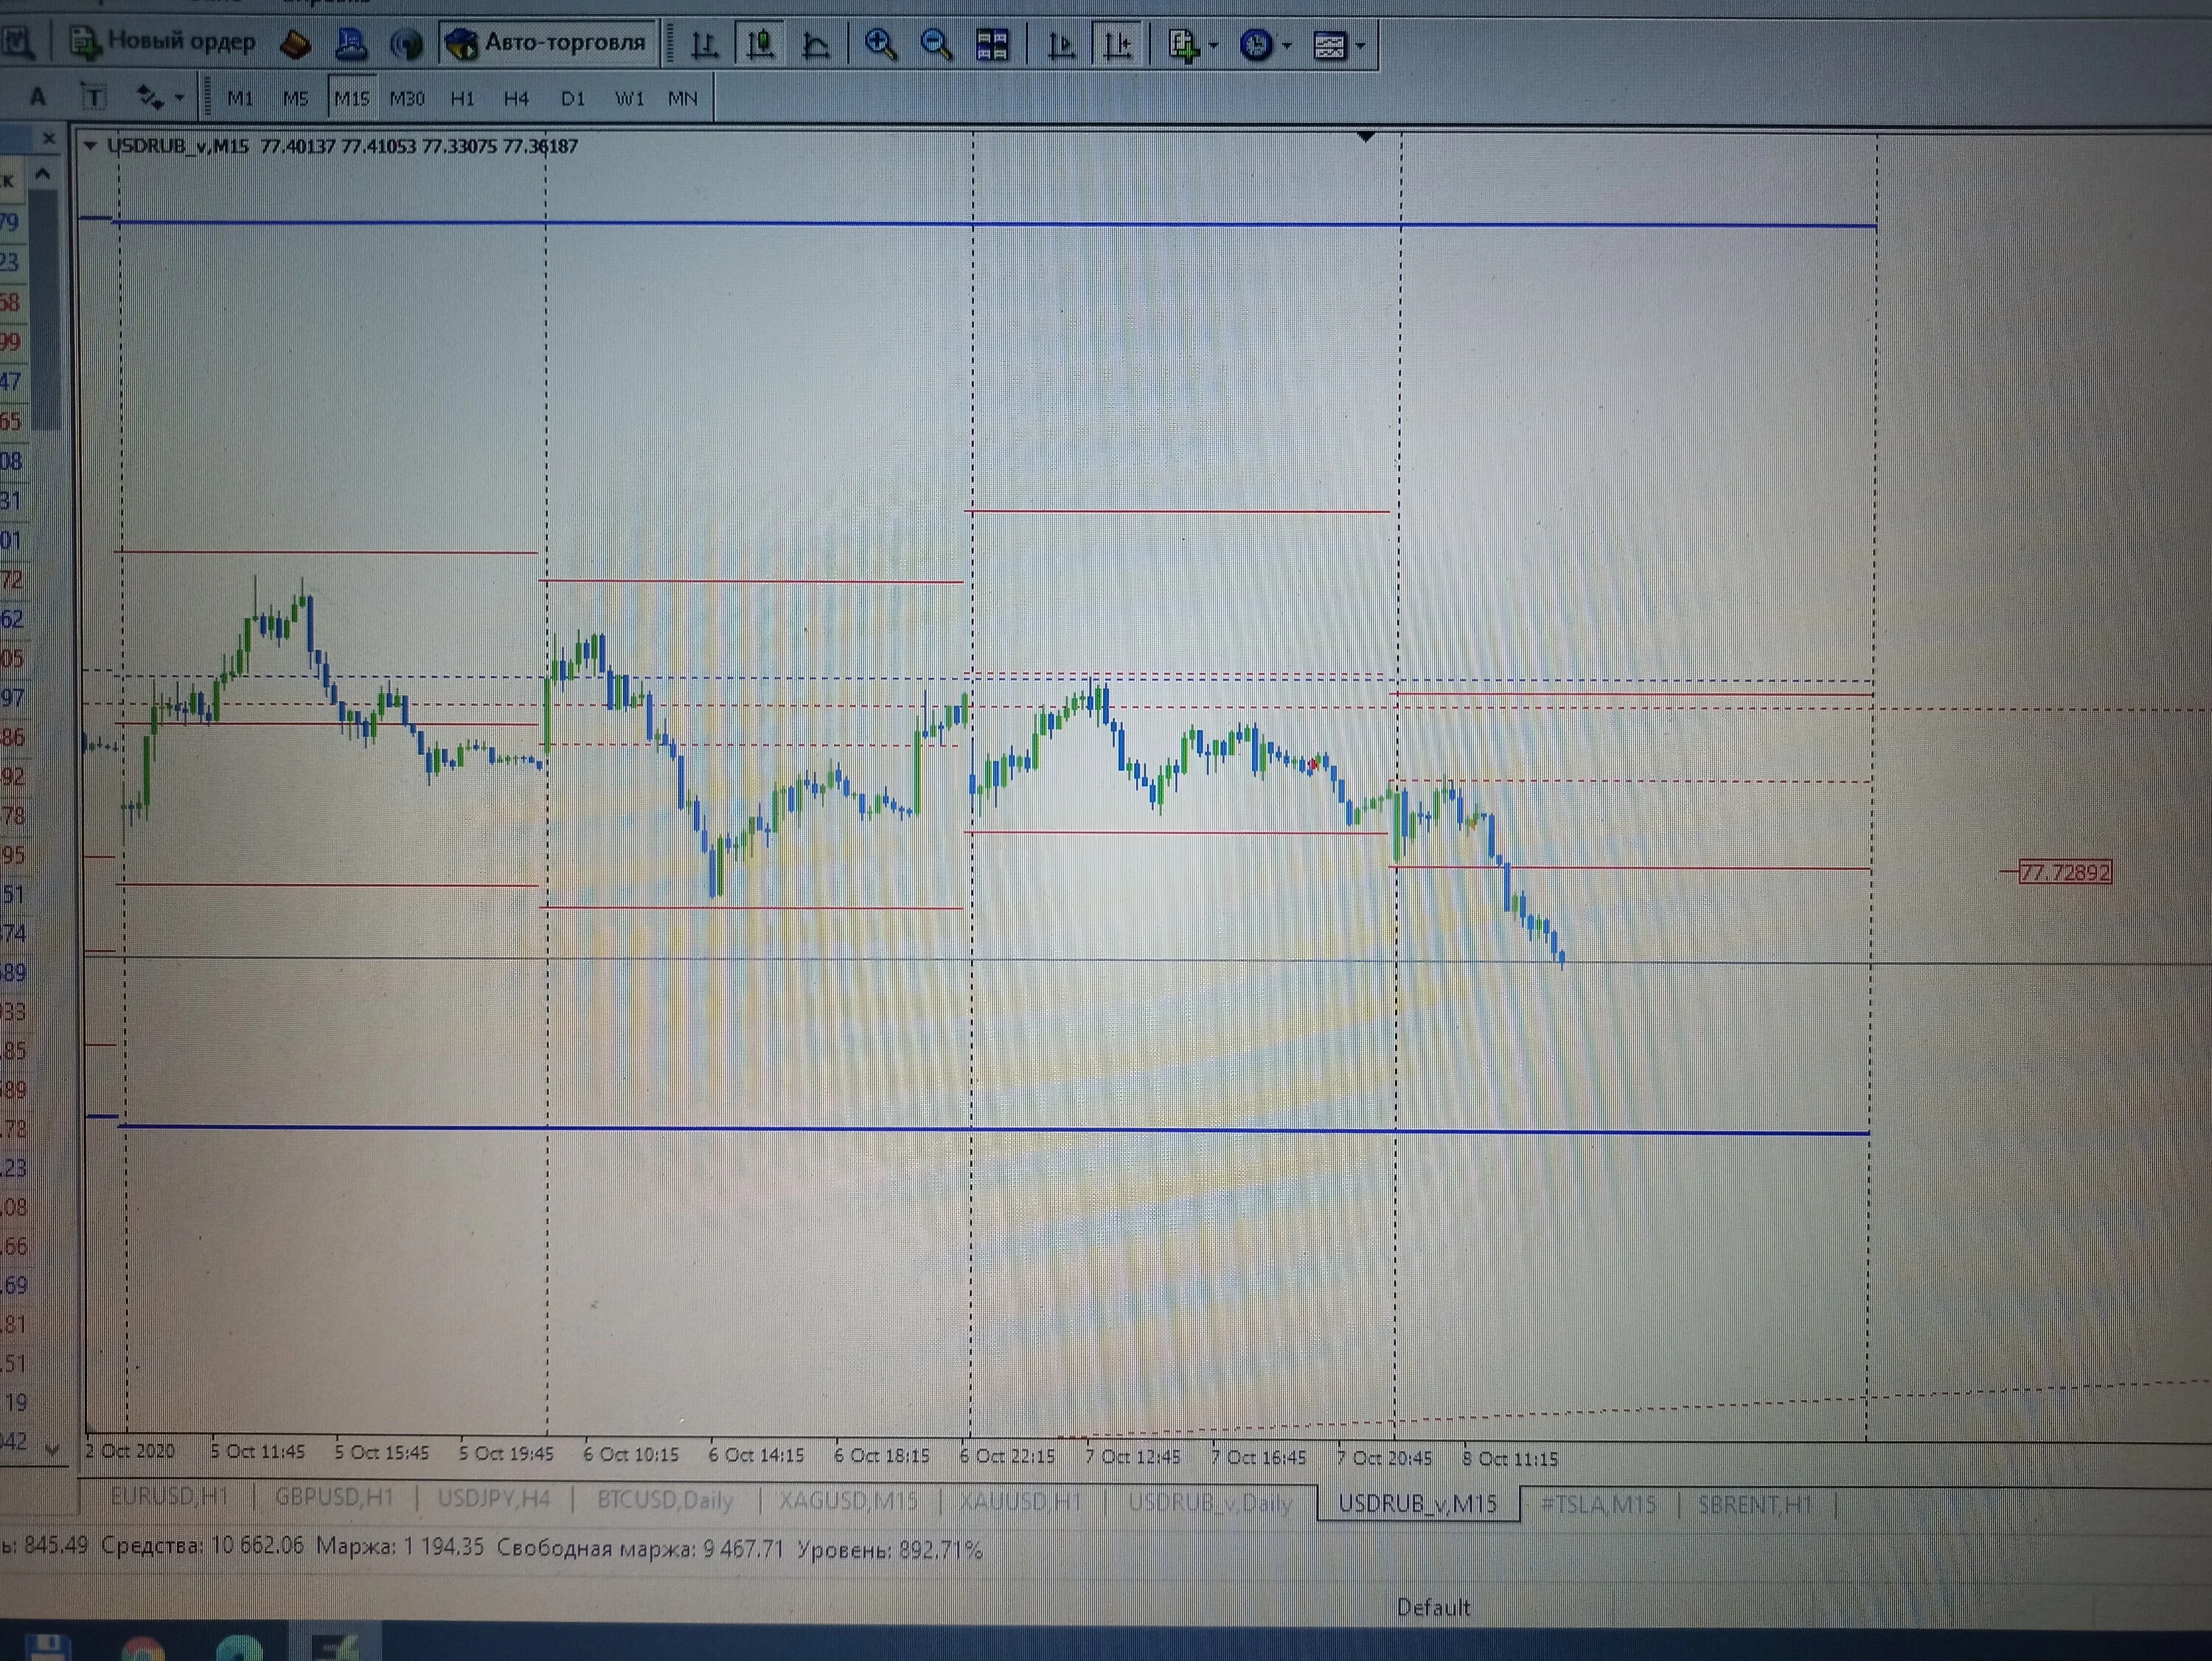Viewport: 2212px width, 1661px height.
Task: Close the Market Watch side panel
Action: click(49, 139)
